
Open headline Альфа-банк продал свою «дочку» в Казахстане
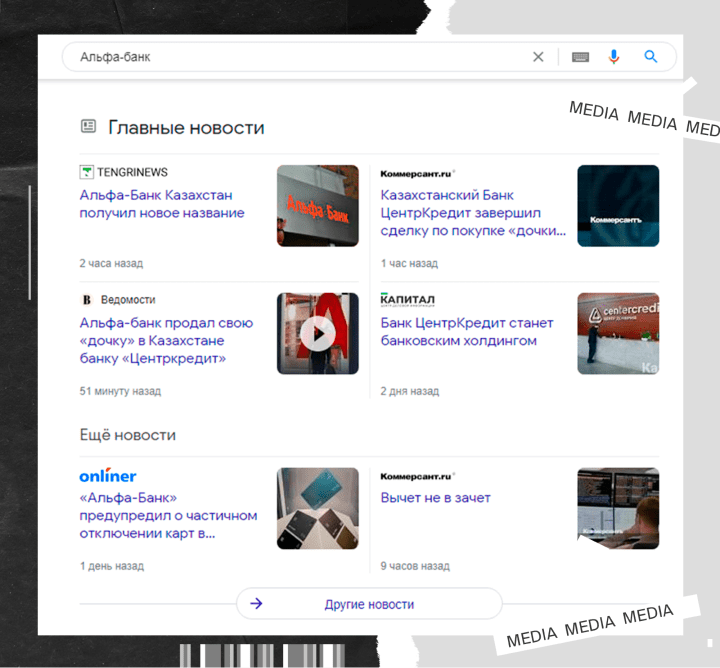(x=166, y=340)
